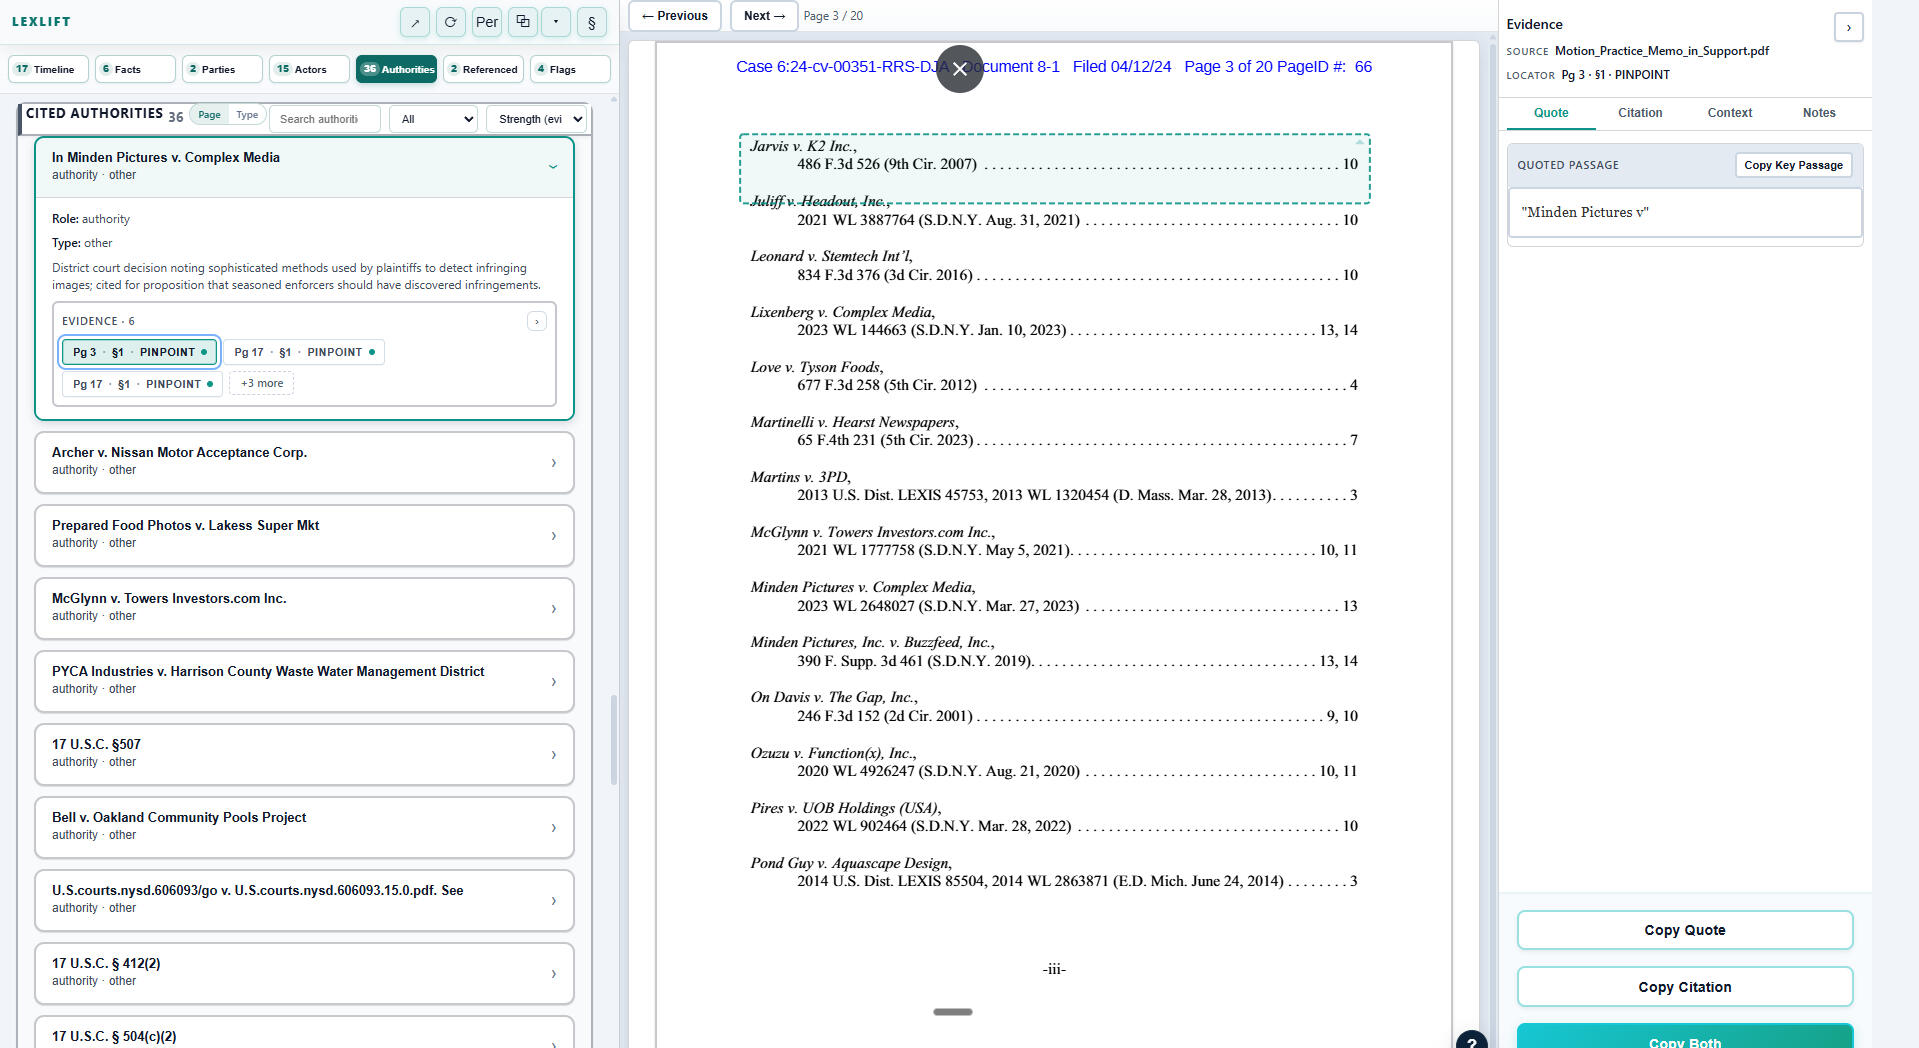1919x1048 pixels.
Task: Click the section symbol (§) icon
Action: [x=592, y=22]
